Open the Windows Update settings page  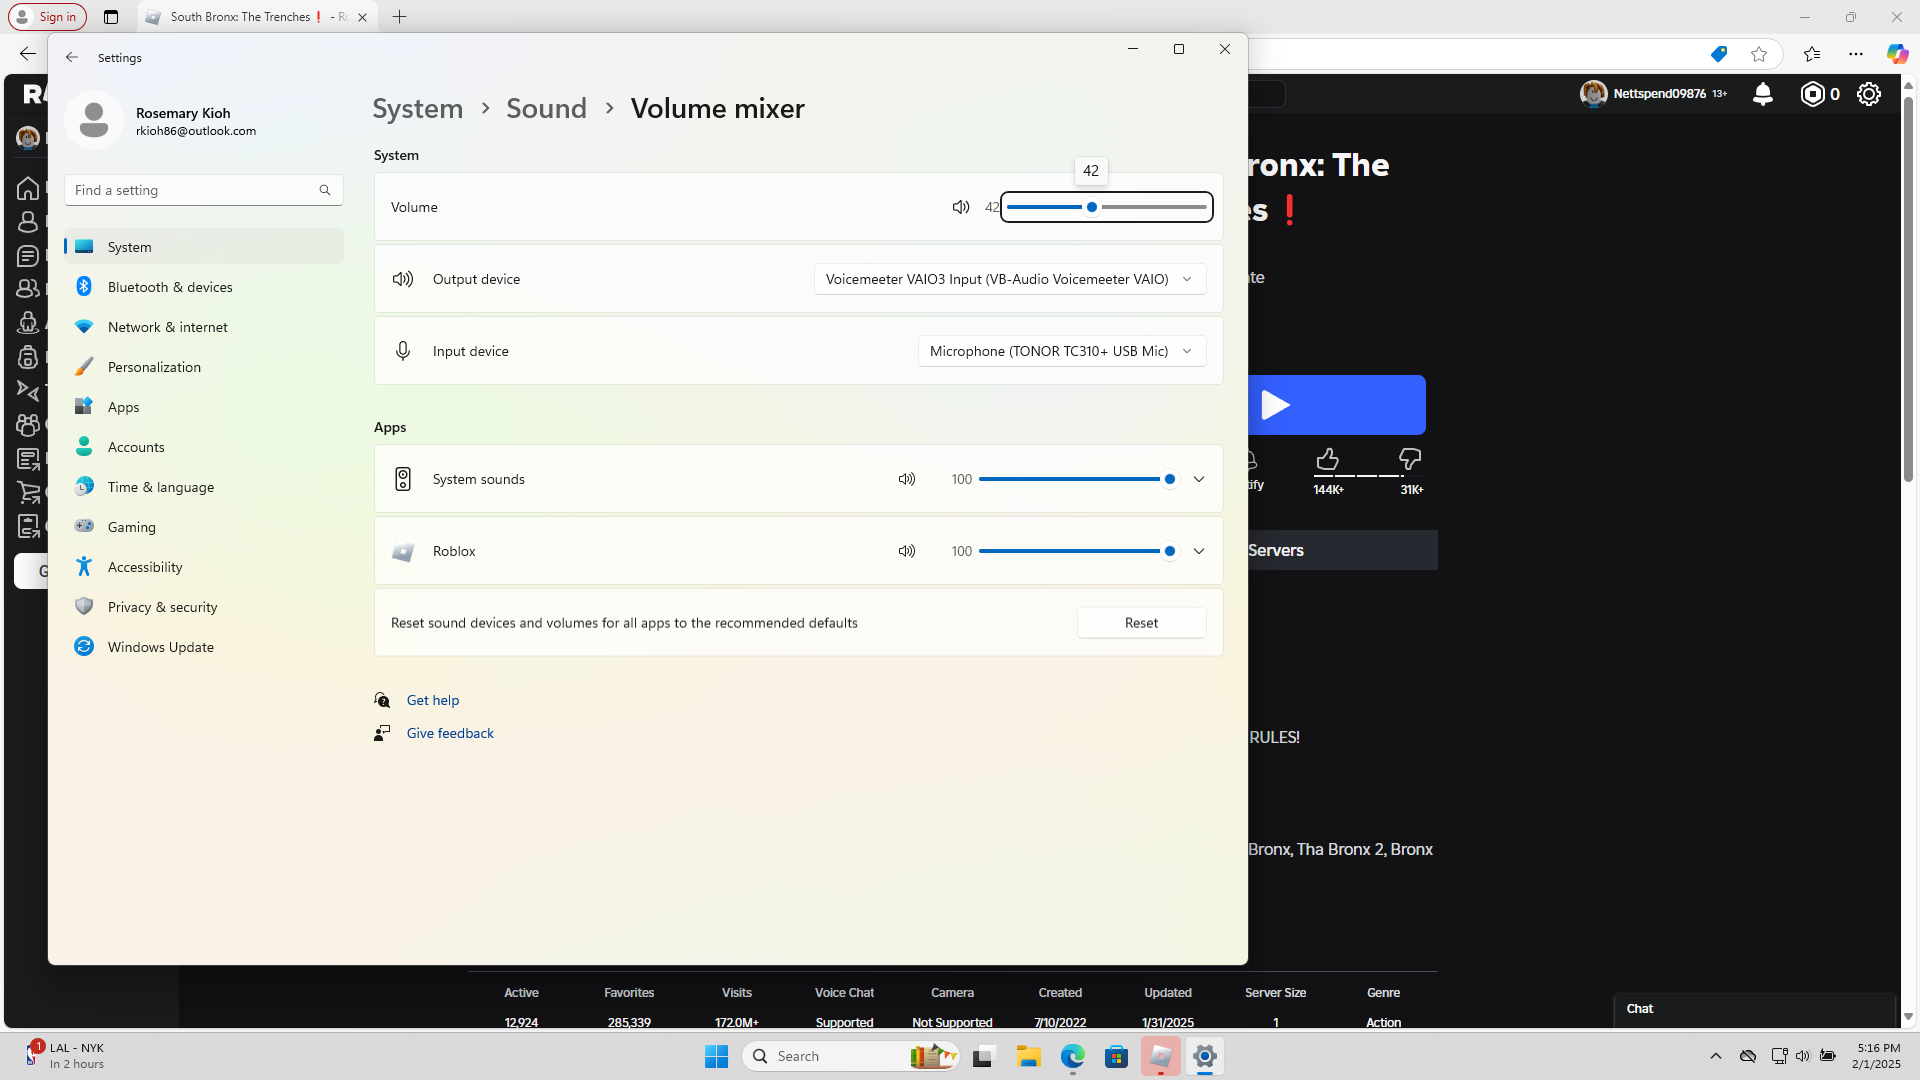coord(161,647)
